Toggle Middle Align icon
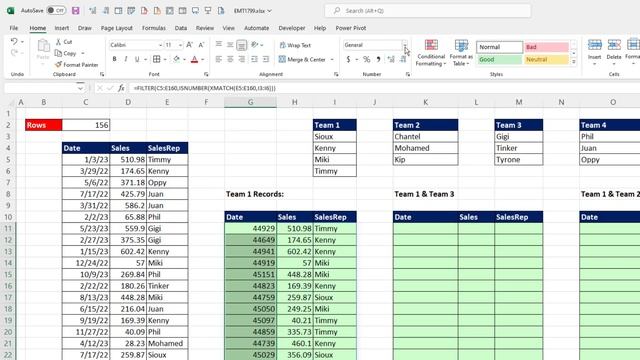The width and height of the screenshot is (640, 360). click(x=230, y=45)
